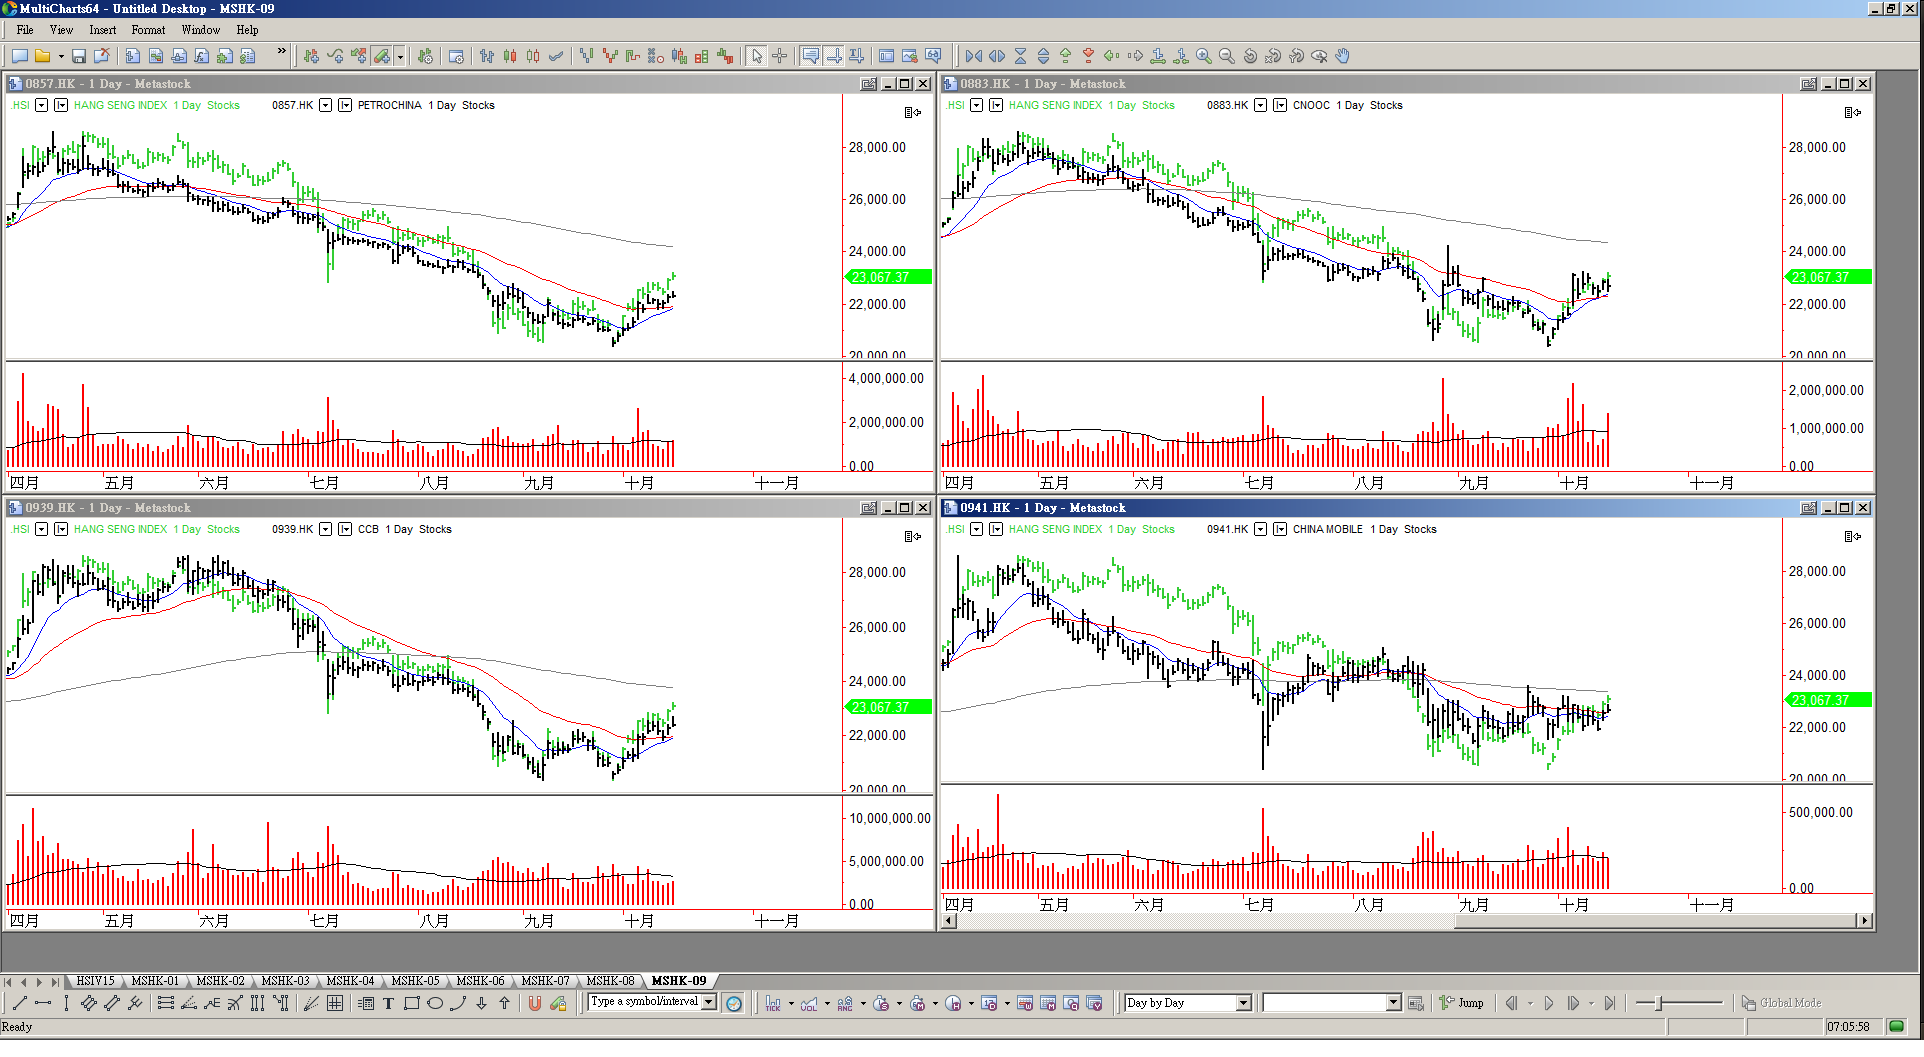Switch chart style to candlestick icon
The image size is (1924, 1057).
coord(510,56)
